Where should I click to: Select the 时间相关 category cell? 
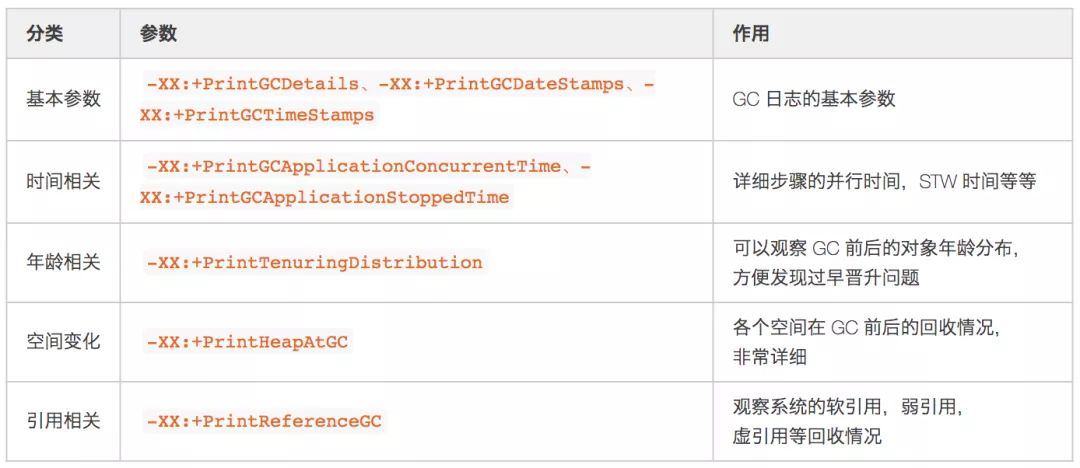[x=63, y=182]
